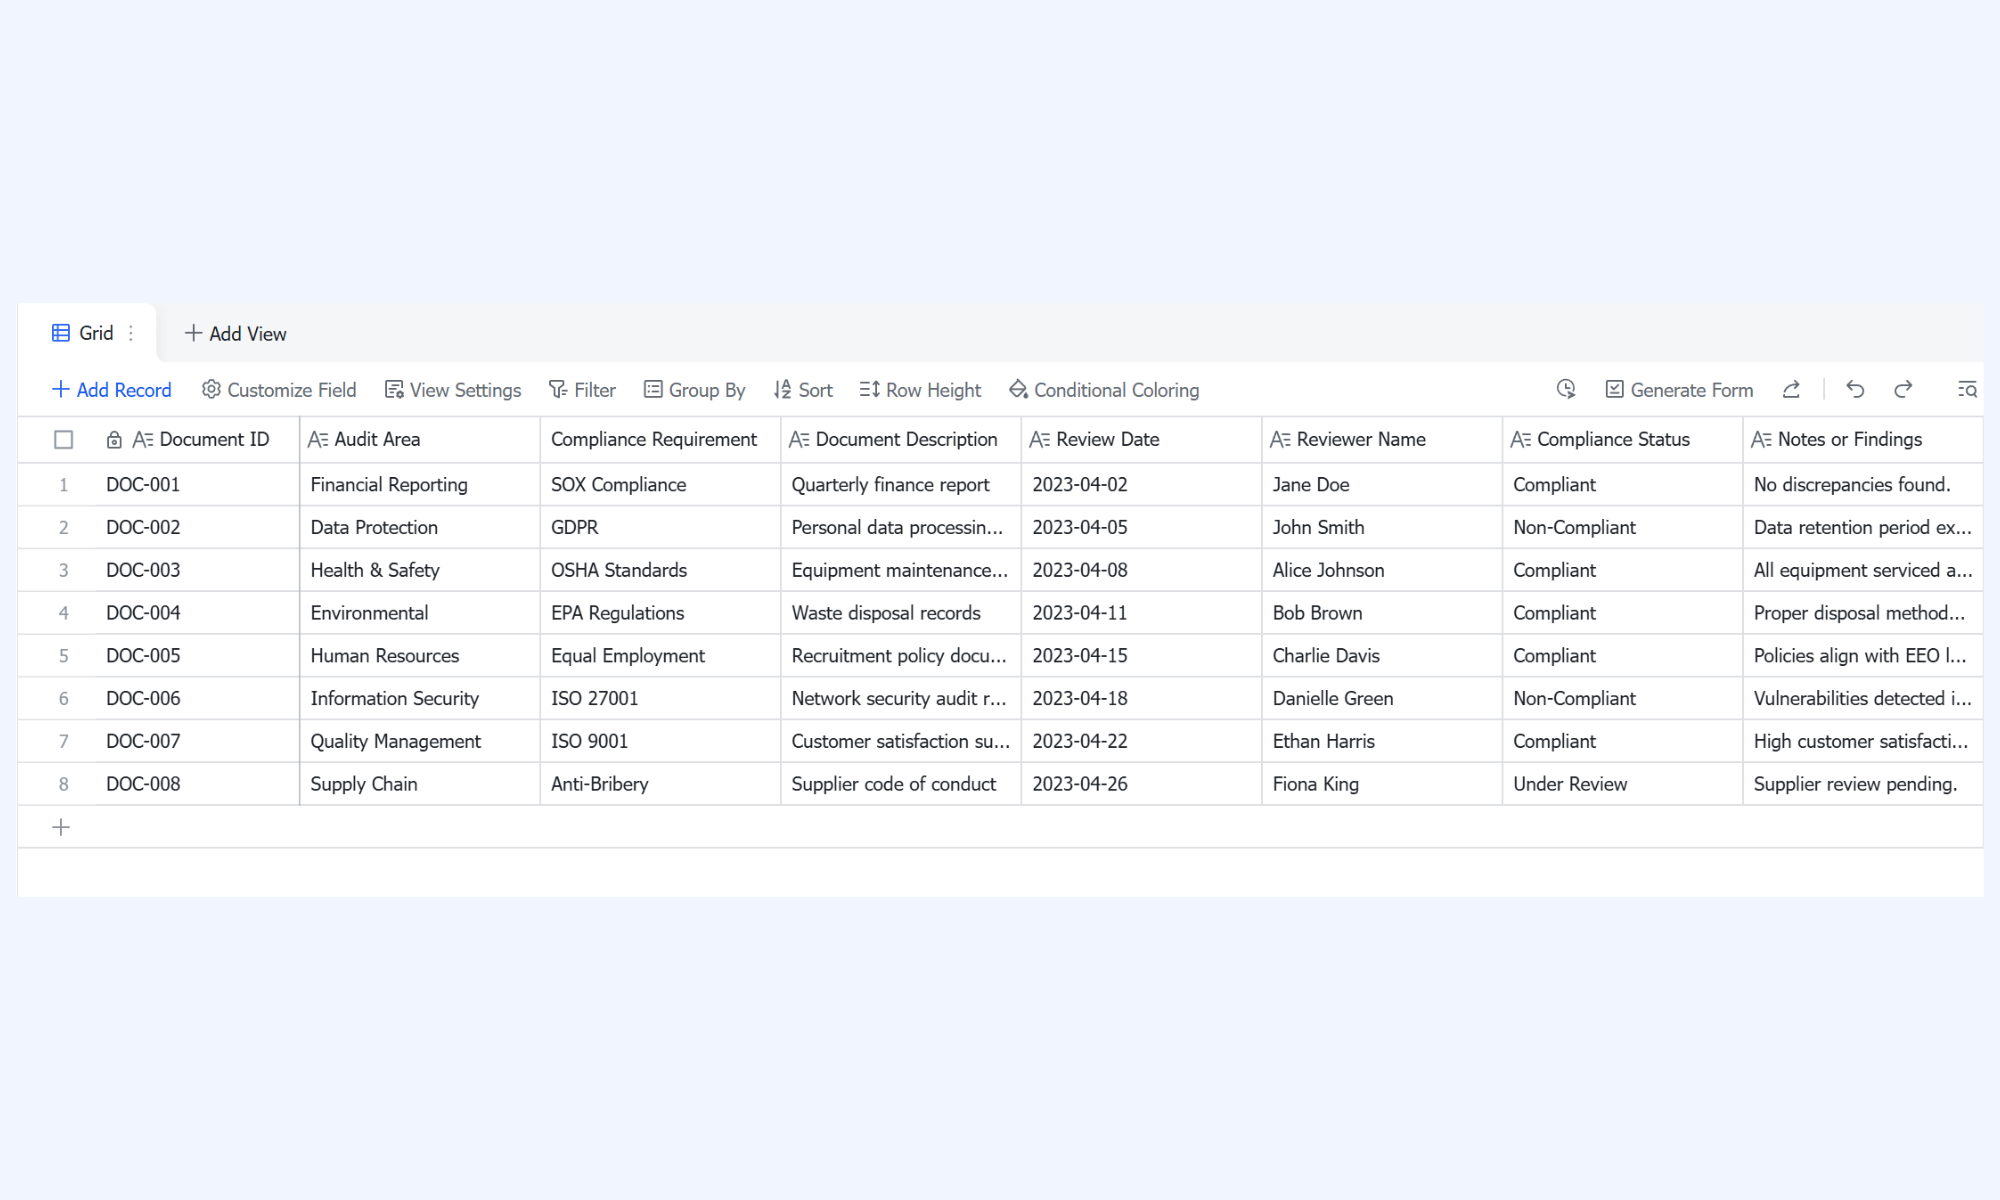Click the lock icon on Document ID column
Viewport: 2000px width, 1200px height.
(x=114, y=439)
